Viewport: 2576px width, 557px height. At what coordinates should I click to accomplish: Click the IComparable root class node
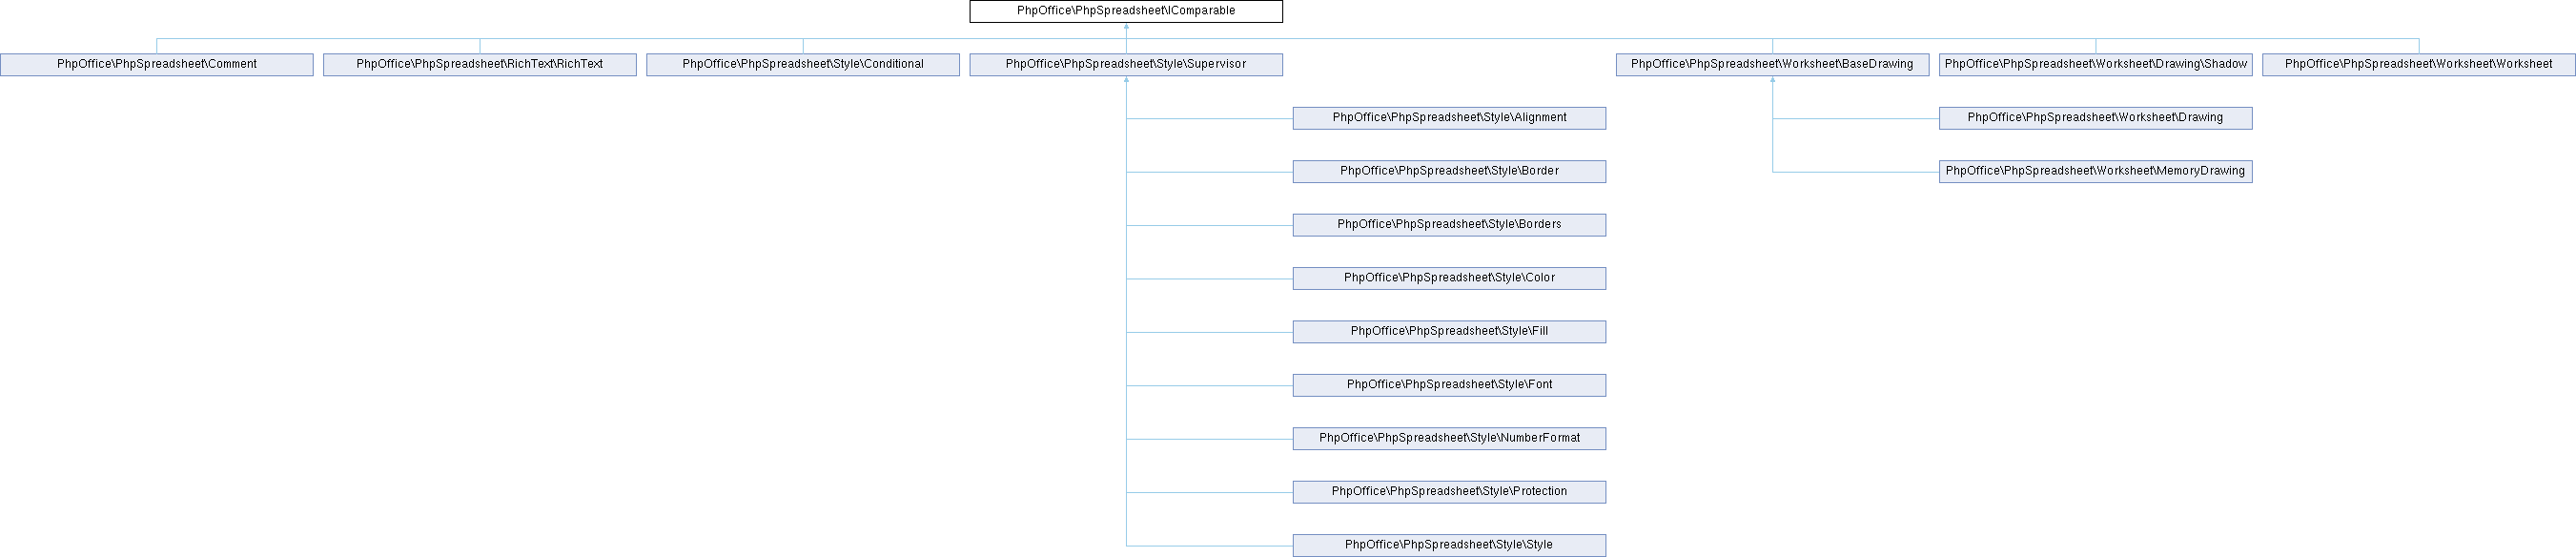click(x=1125, y=11)
